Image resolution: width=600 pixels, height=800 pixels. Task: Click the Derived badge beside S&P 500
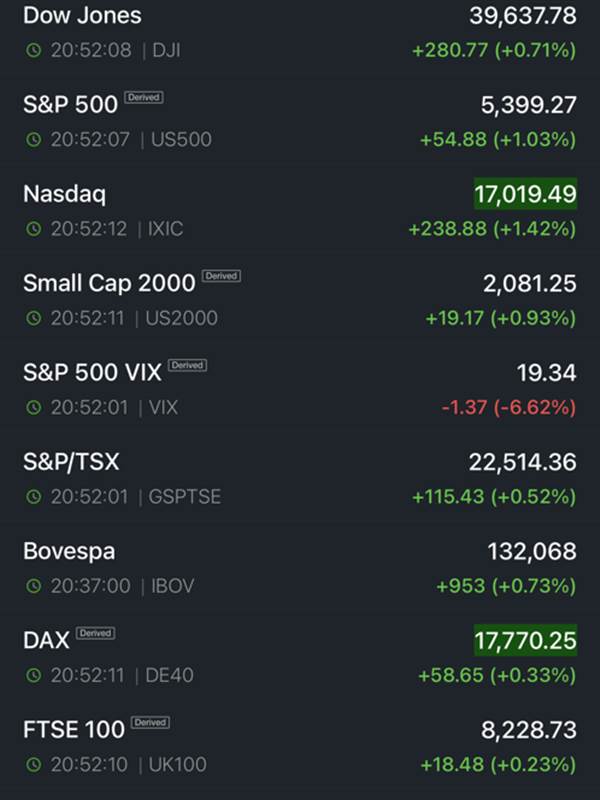(x=144, y=97)
